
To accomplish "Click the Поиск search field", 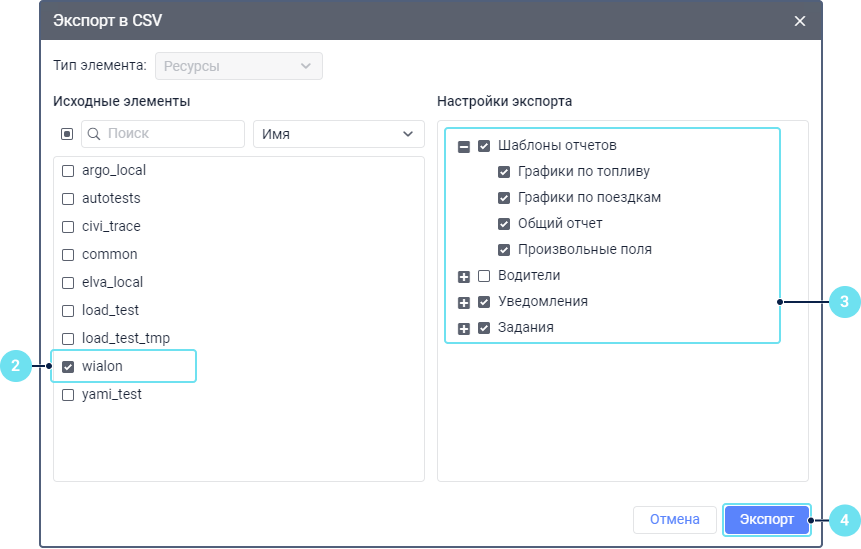I will tap(170, 134).
